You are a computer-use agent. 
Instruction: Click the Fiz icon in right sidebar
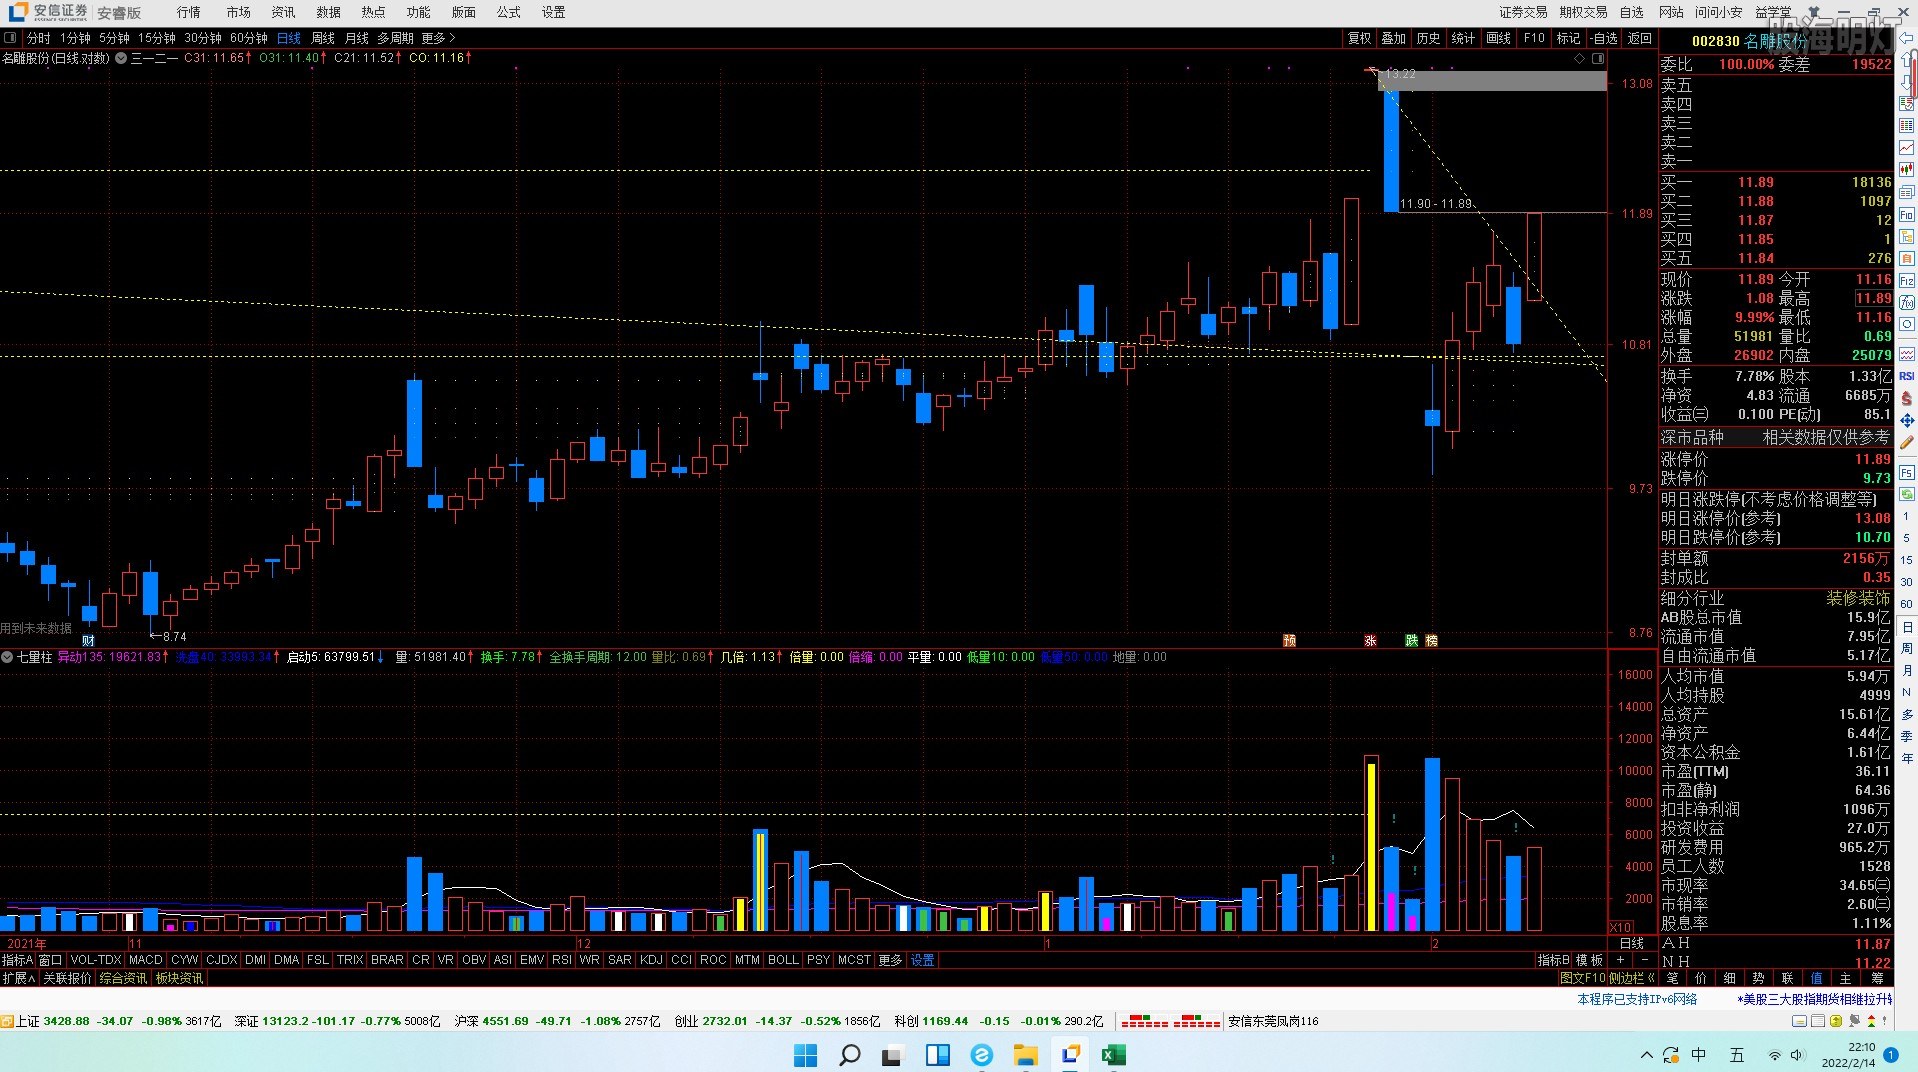[1907, 281]
